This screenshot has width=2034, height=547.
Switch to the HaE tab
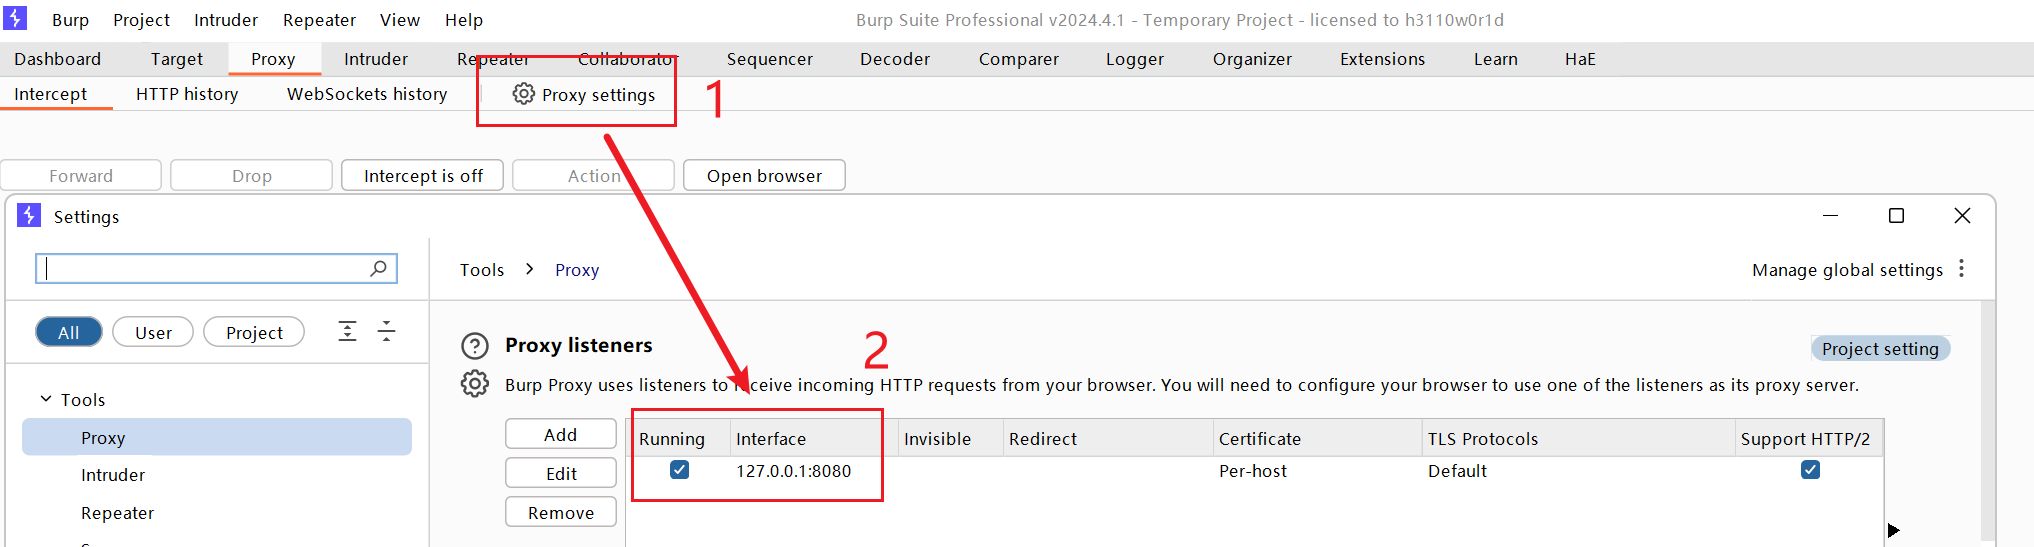tap(1580, 59)
